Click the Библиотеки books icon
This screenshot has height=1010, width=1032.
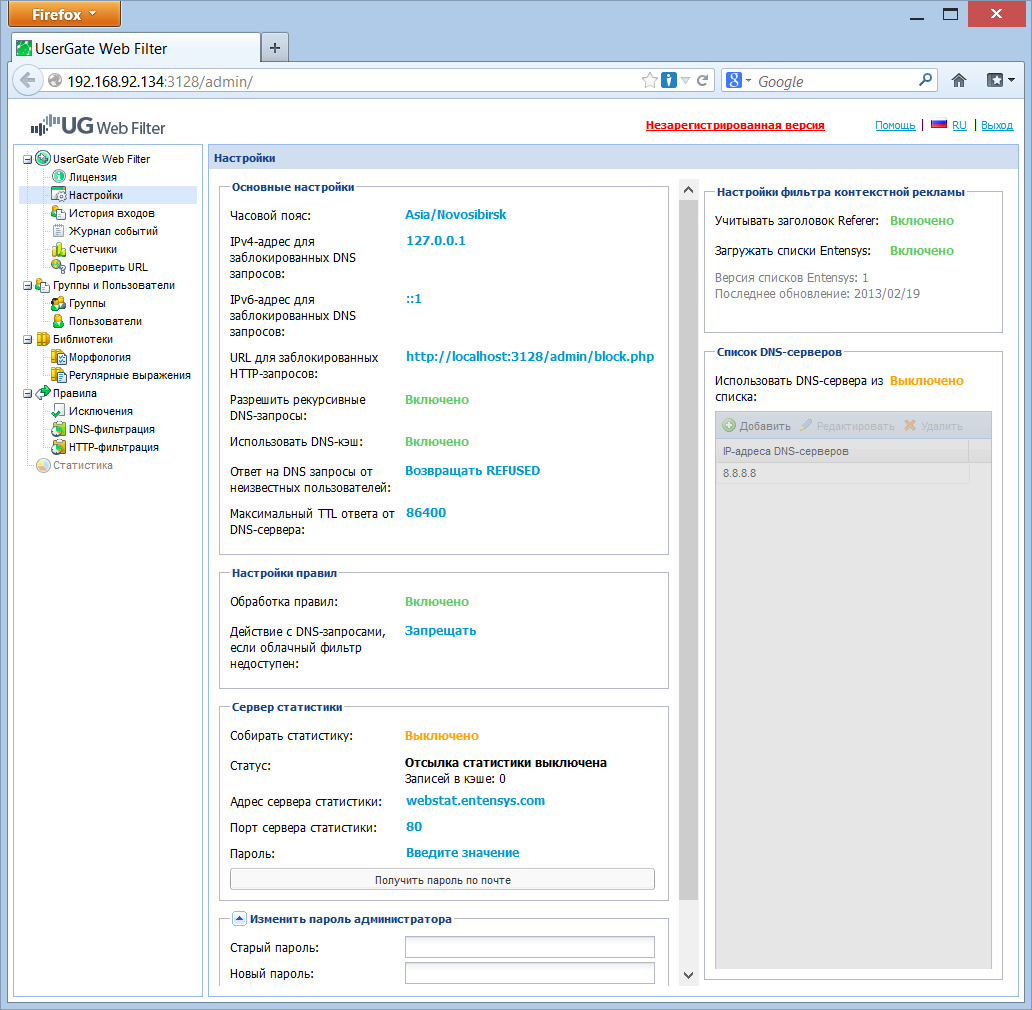(x=43, y=339)
